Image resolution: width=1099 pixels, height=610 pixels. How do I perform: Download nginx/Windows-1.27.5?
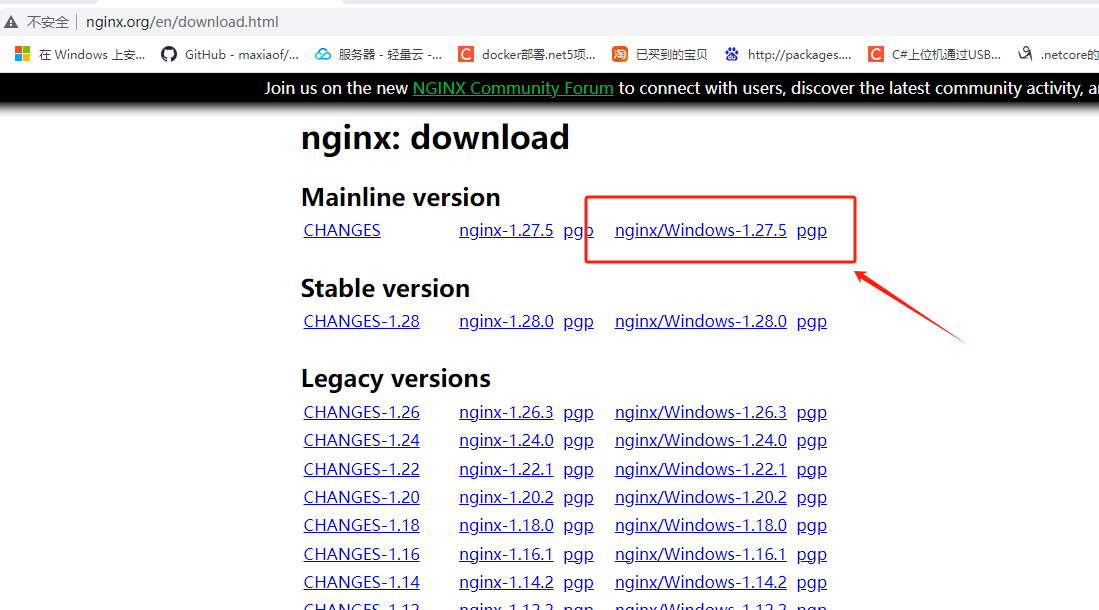pyautogui.click(x=701, y=230)
